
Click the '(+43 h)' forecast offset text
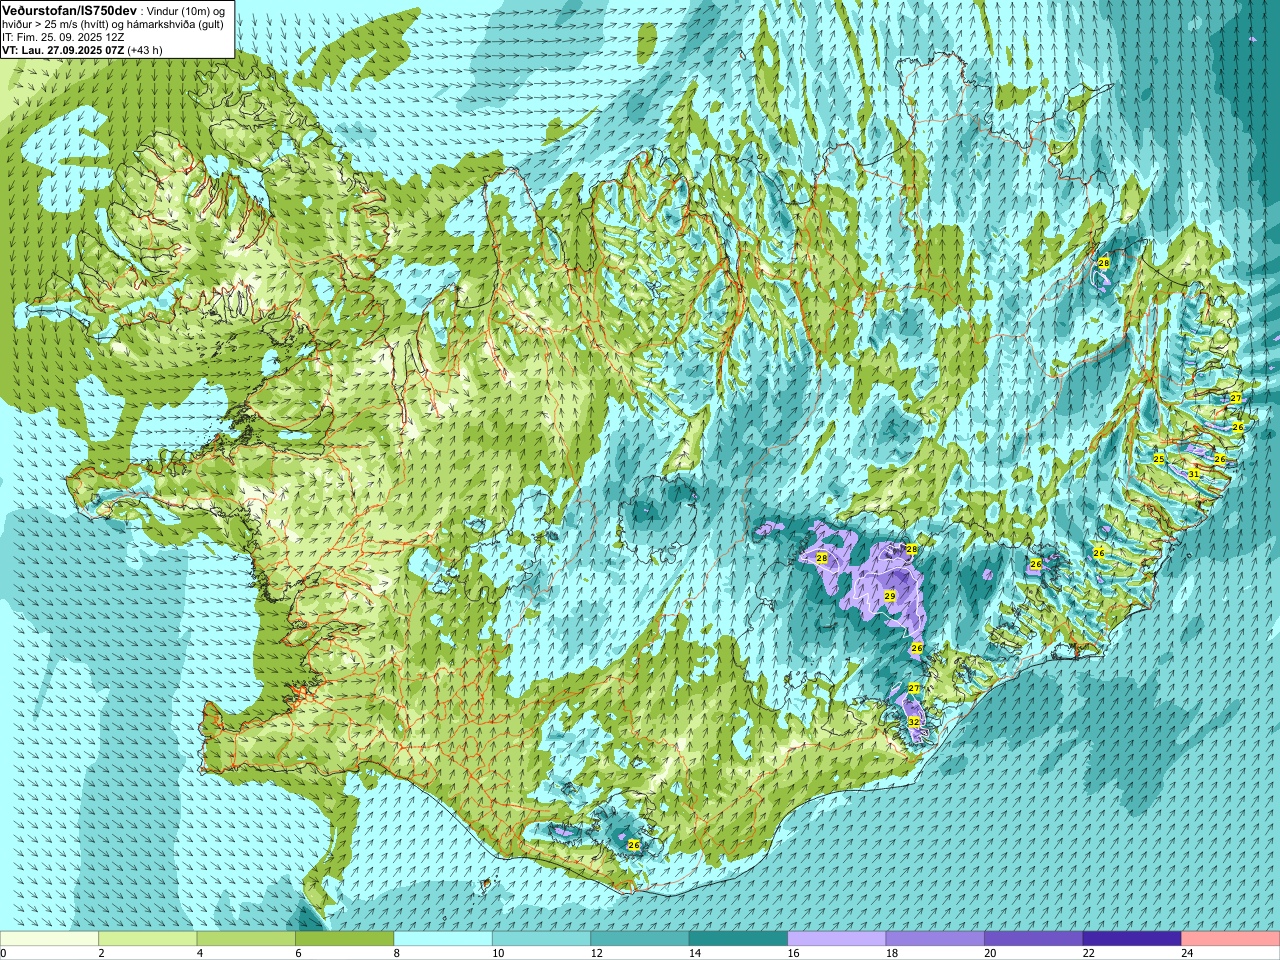click(145, 49)
